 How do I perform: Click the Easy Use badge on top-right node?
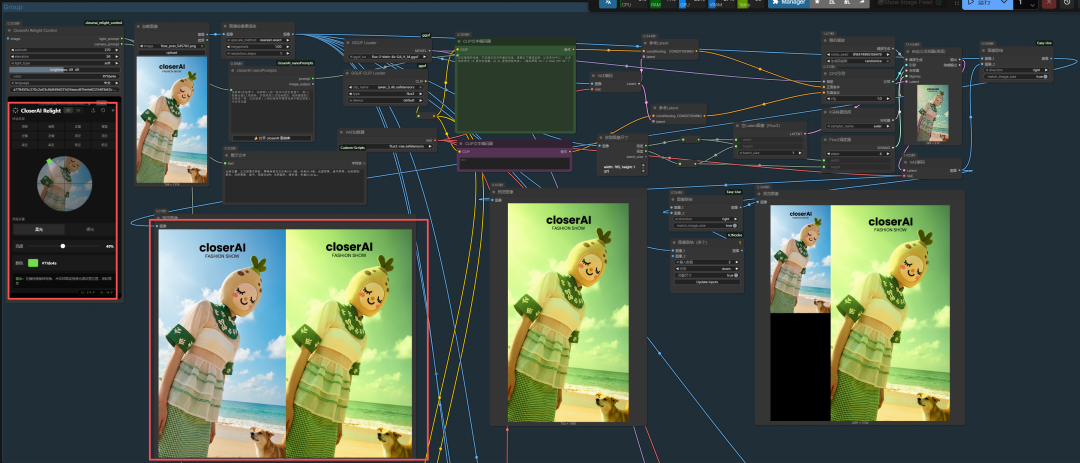click(x=1043, y=43)
